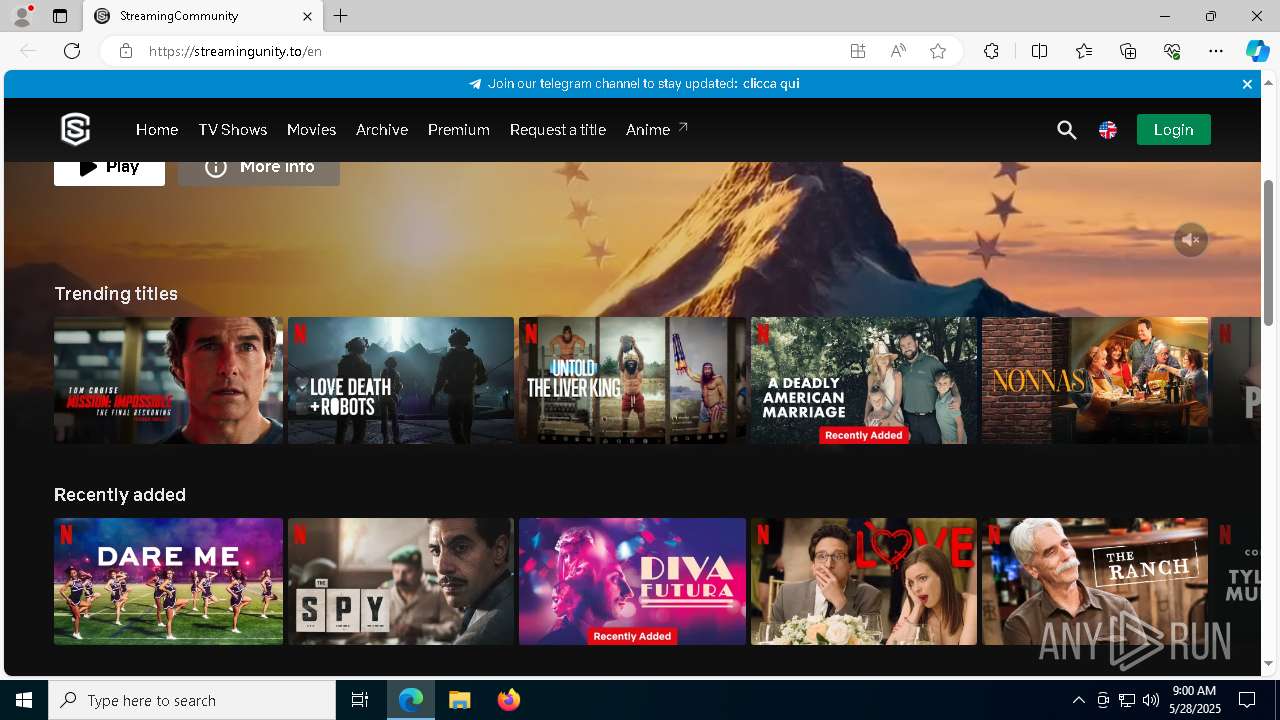
Task: Click the page vertical scrollbar thumb
Action: click(x=1269, y=252)
